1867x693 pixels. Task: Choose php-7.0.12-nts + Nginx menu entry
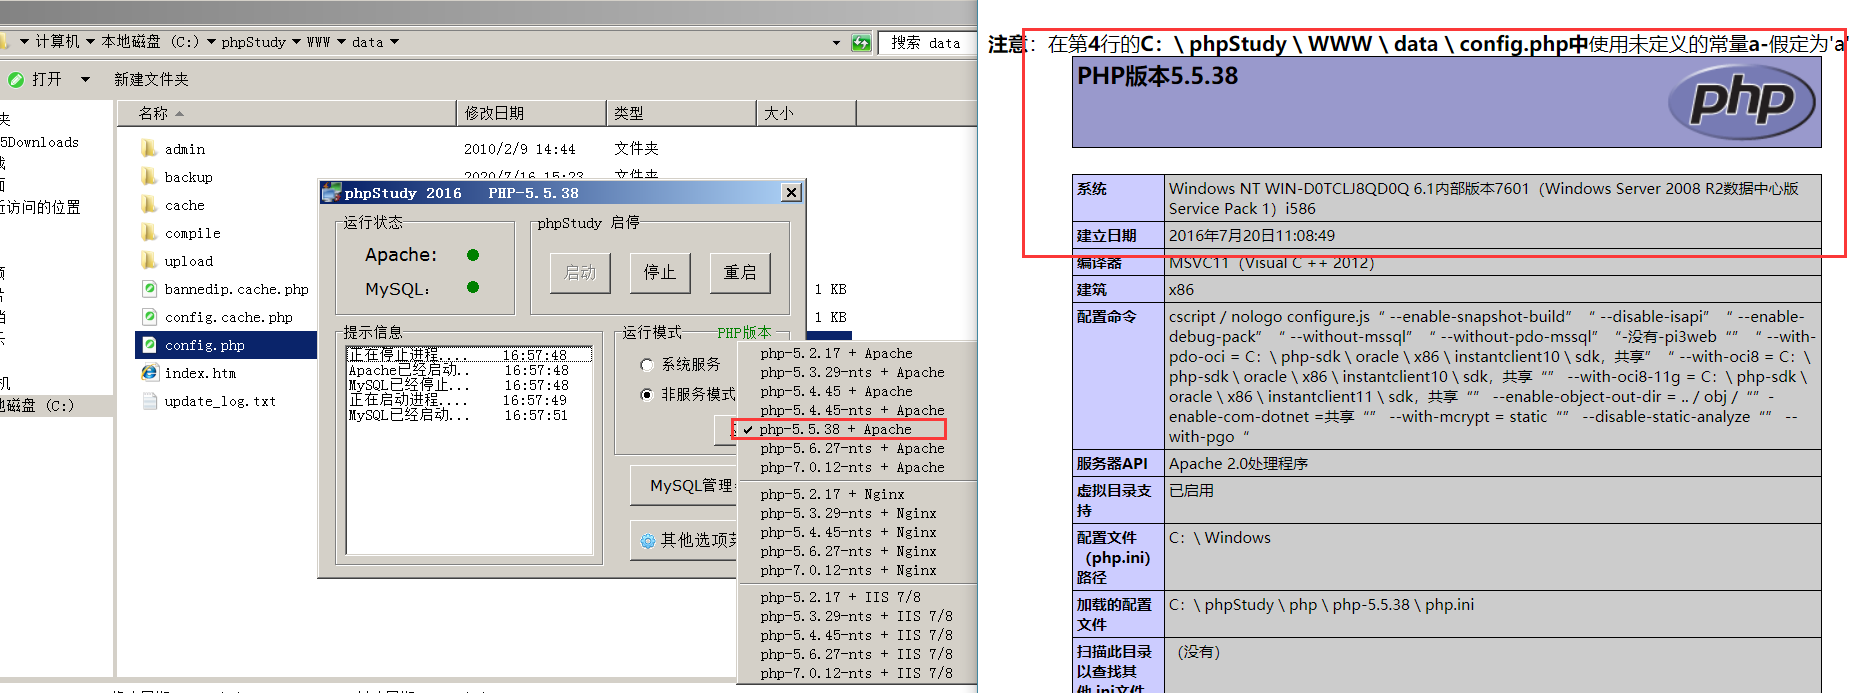[x=847, y=570]
